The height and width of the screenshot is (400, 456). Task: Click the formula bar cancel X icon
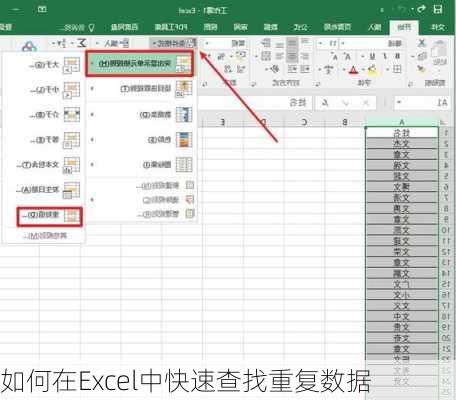366,103
